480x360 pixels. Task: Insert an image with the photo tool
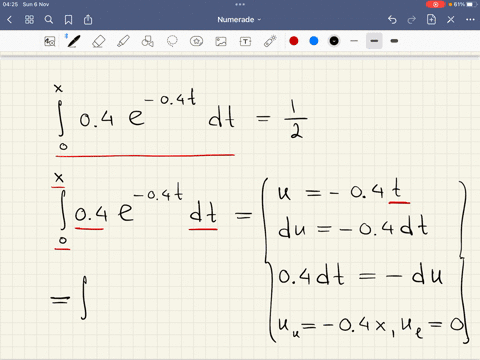221,41
